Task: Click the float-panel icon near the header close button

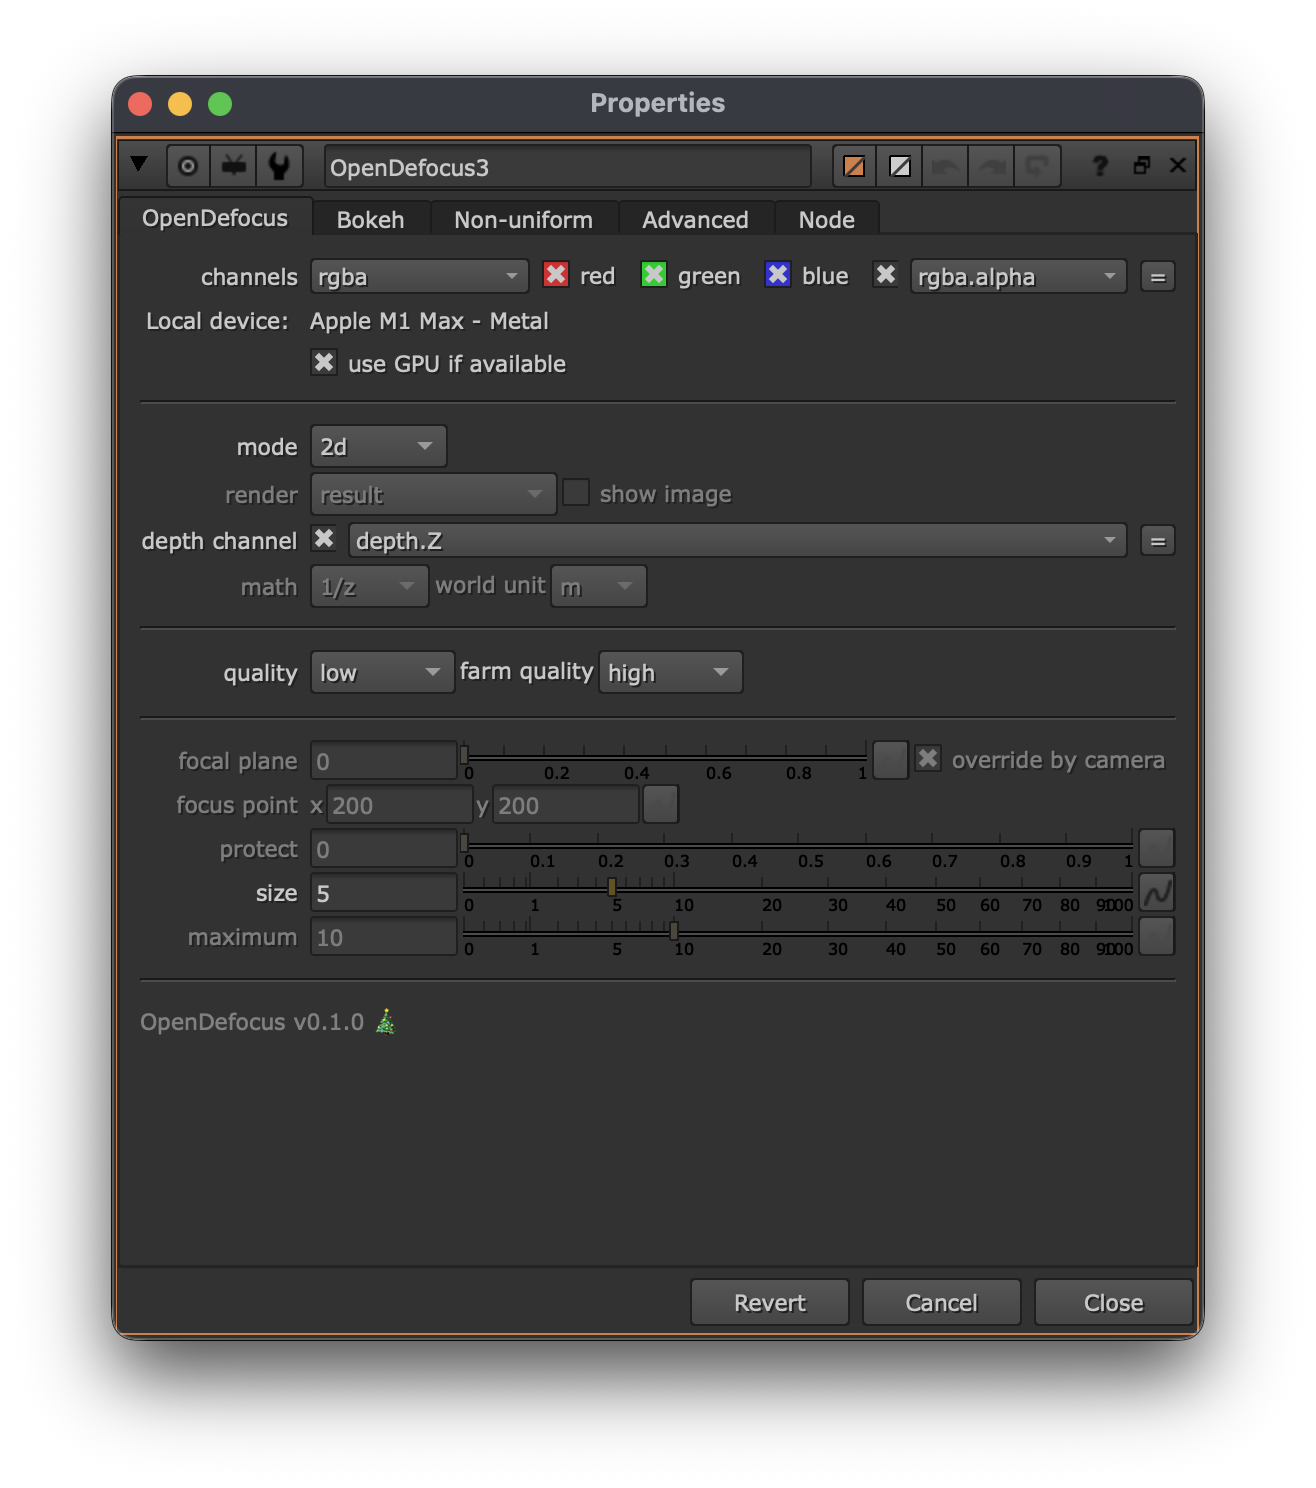Action: click(1141, 166)
